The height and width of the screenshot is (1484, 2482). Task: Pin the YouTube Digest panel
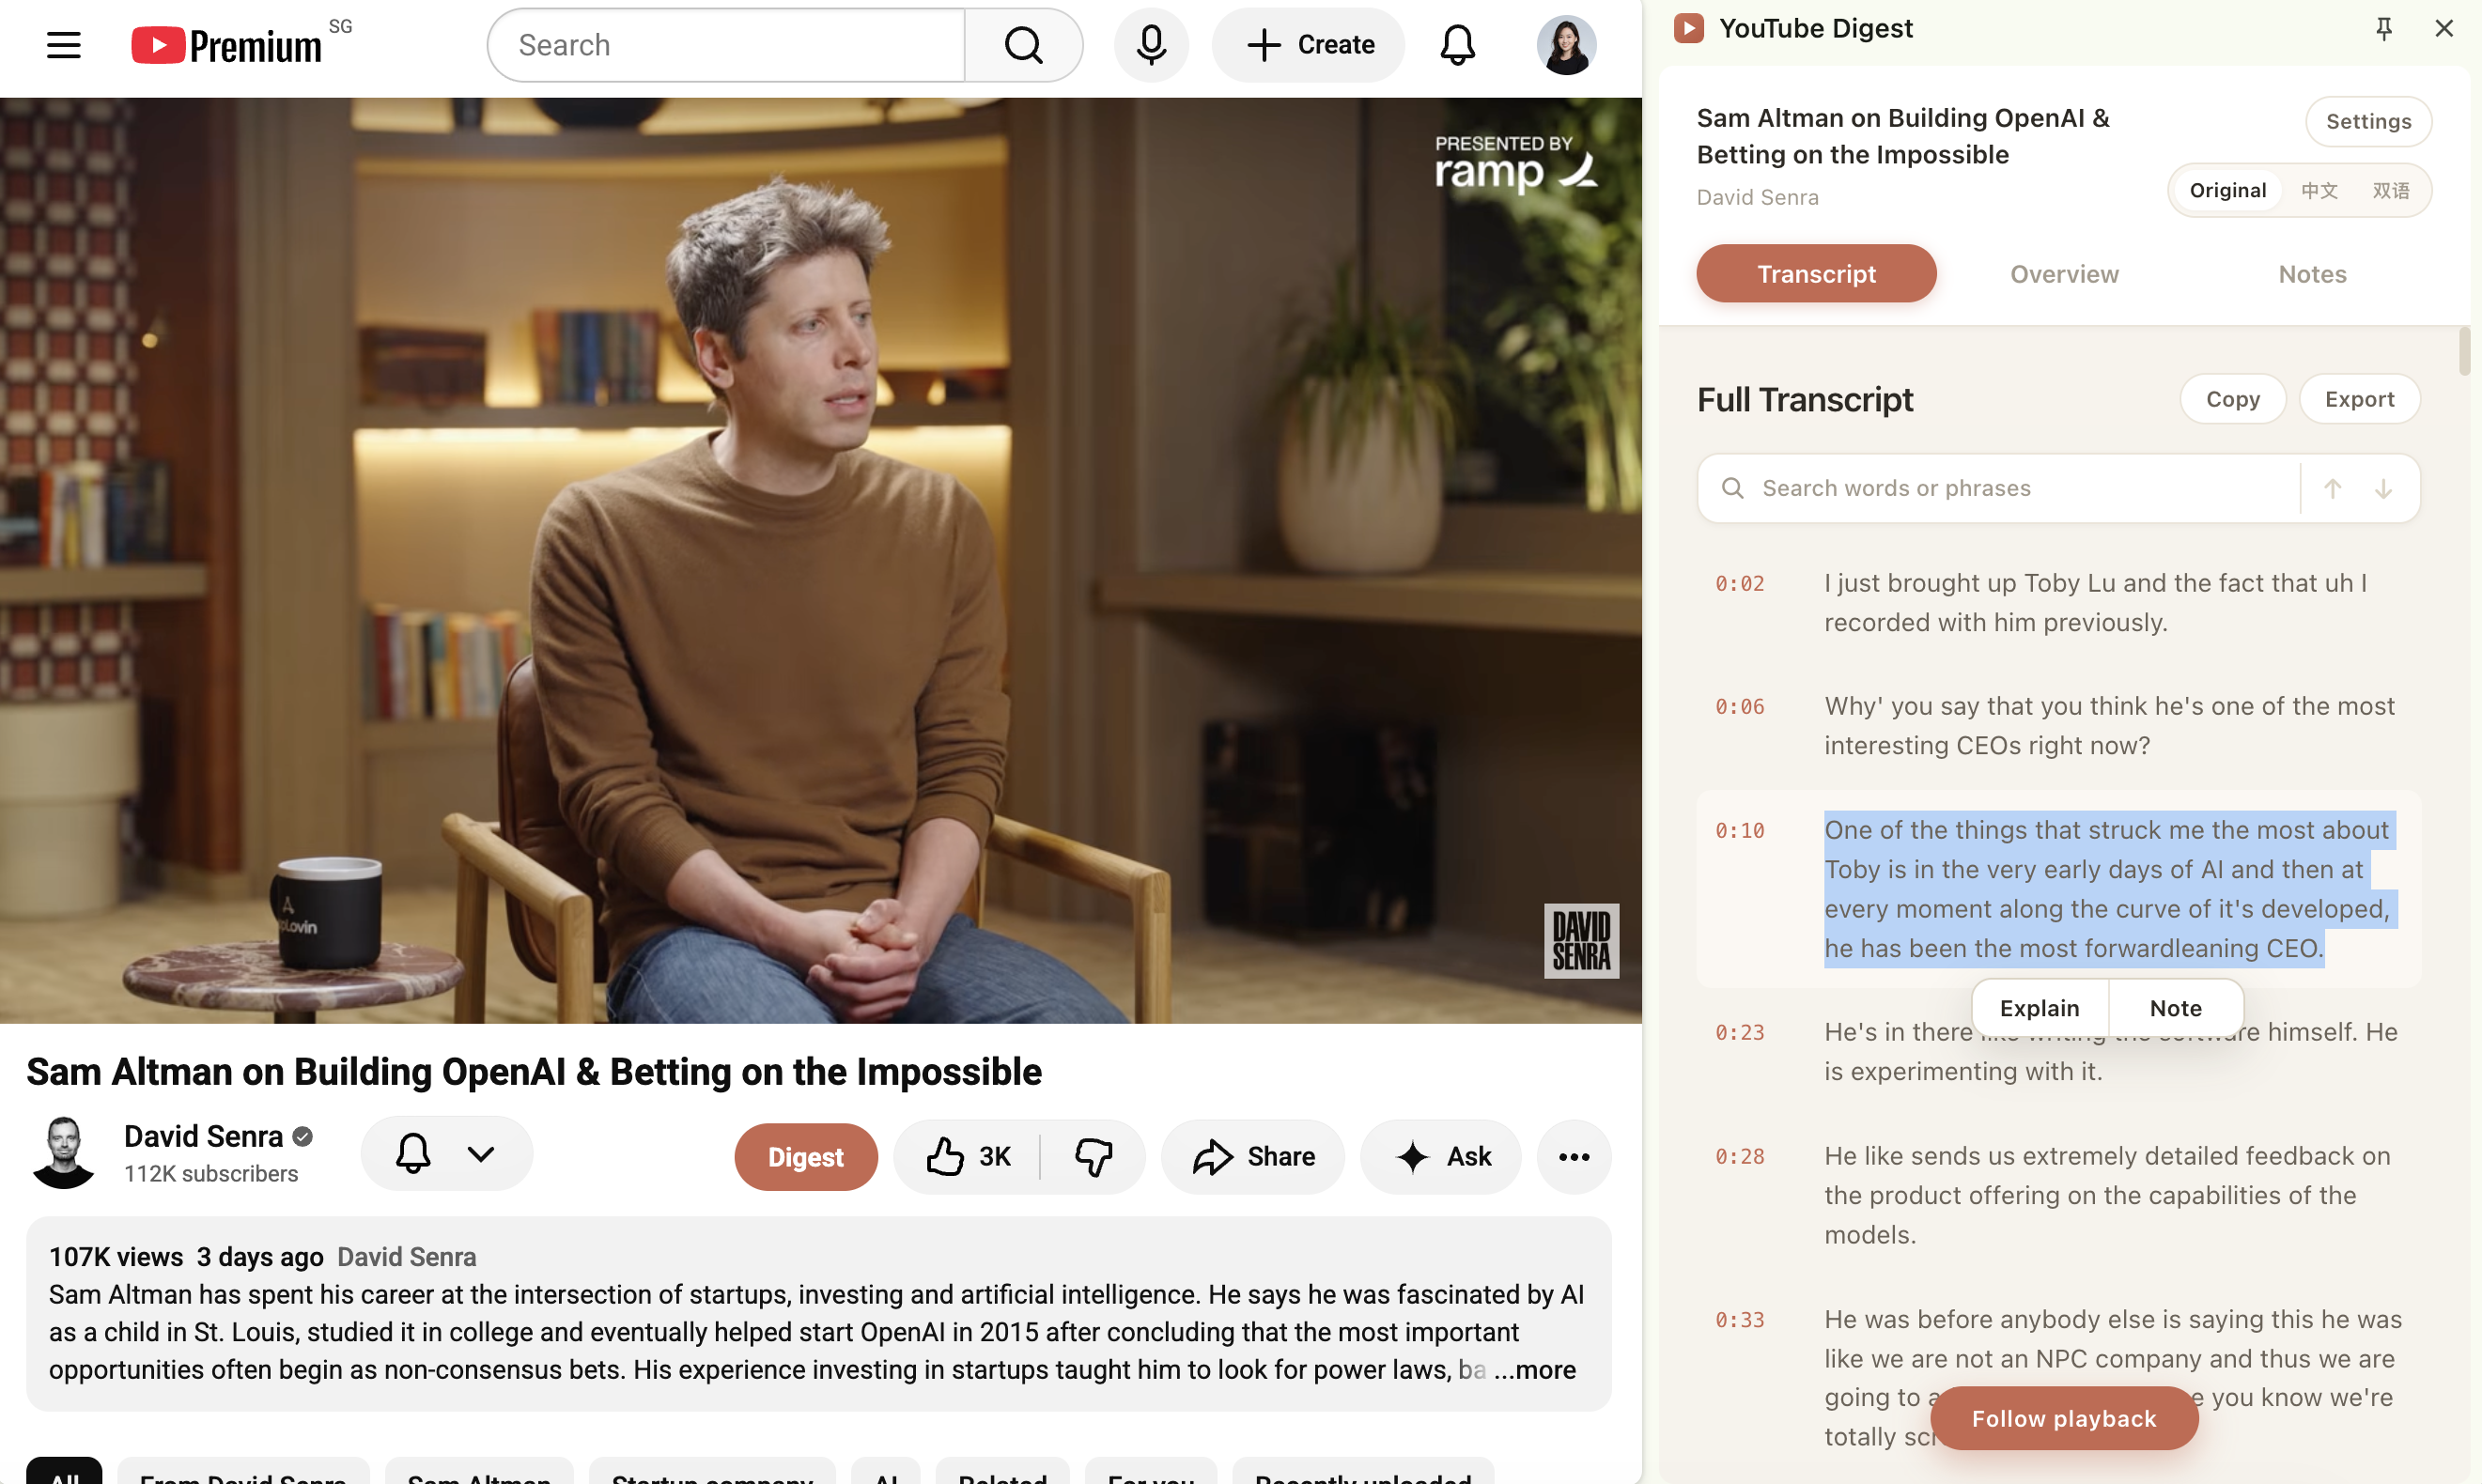tap(2384, 28)
